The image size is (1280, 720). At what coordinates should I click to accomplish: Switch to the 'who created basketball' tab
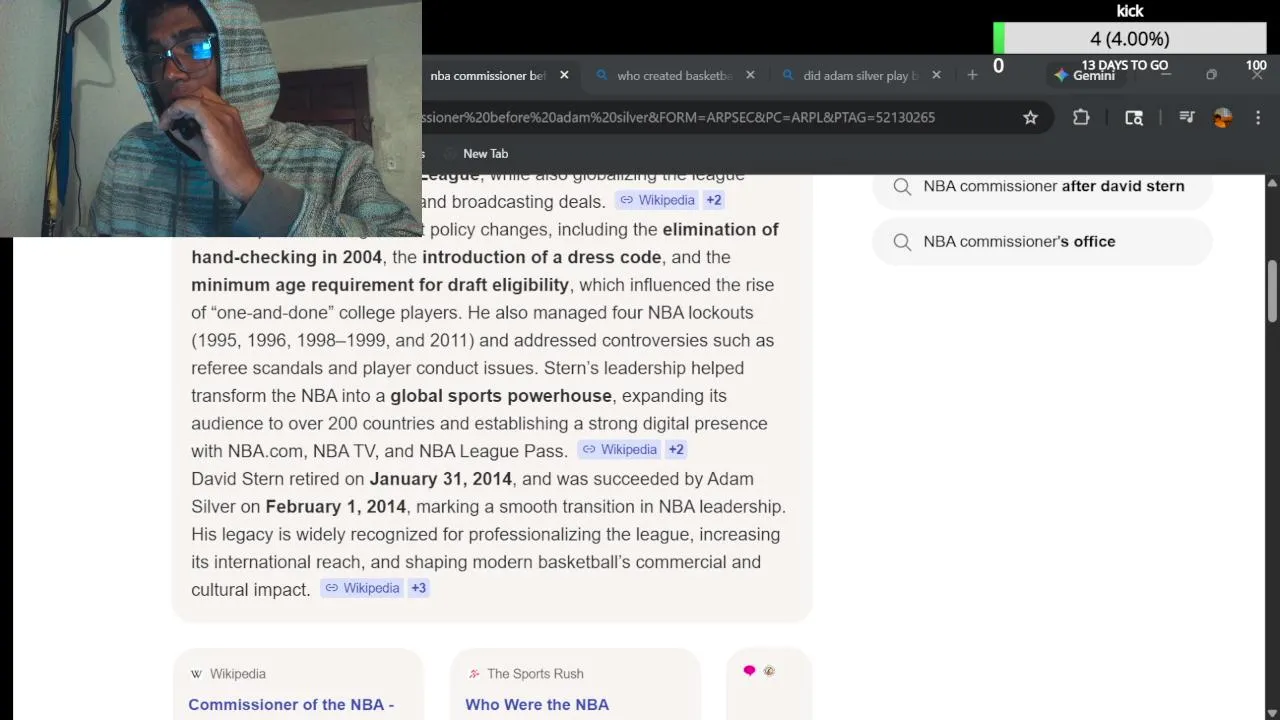[674, 75]
